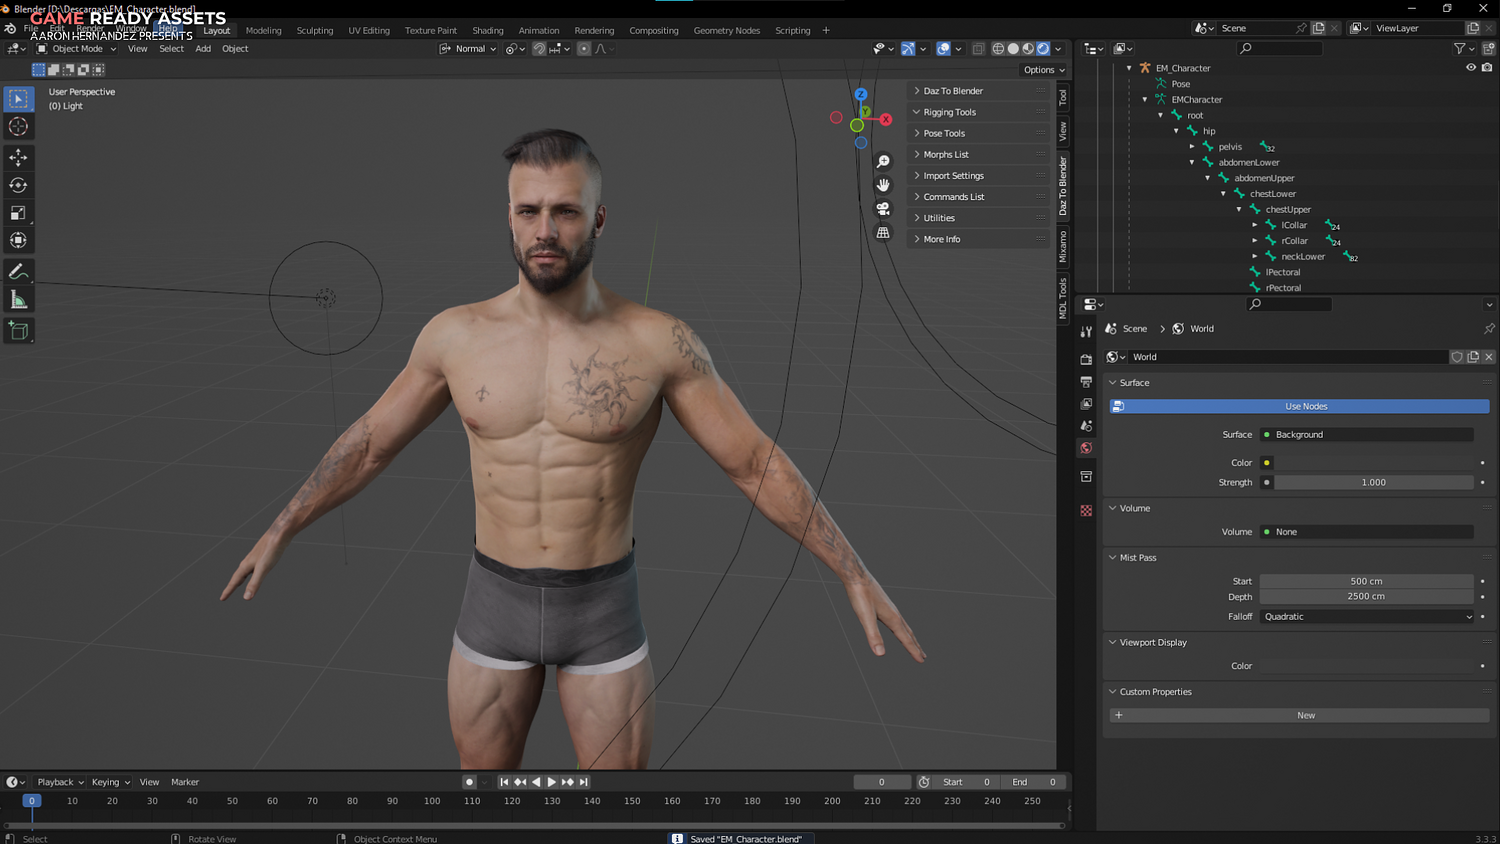Jump to the timeline start frame
The width and height of the screenshot is (1500, 844).
click(504, 782)
